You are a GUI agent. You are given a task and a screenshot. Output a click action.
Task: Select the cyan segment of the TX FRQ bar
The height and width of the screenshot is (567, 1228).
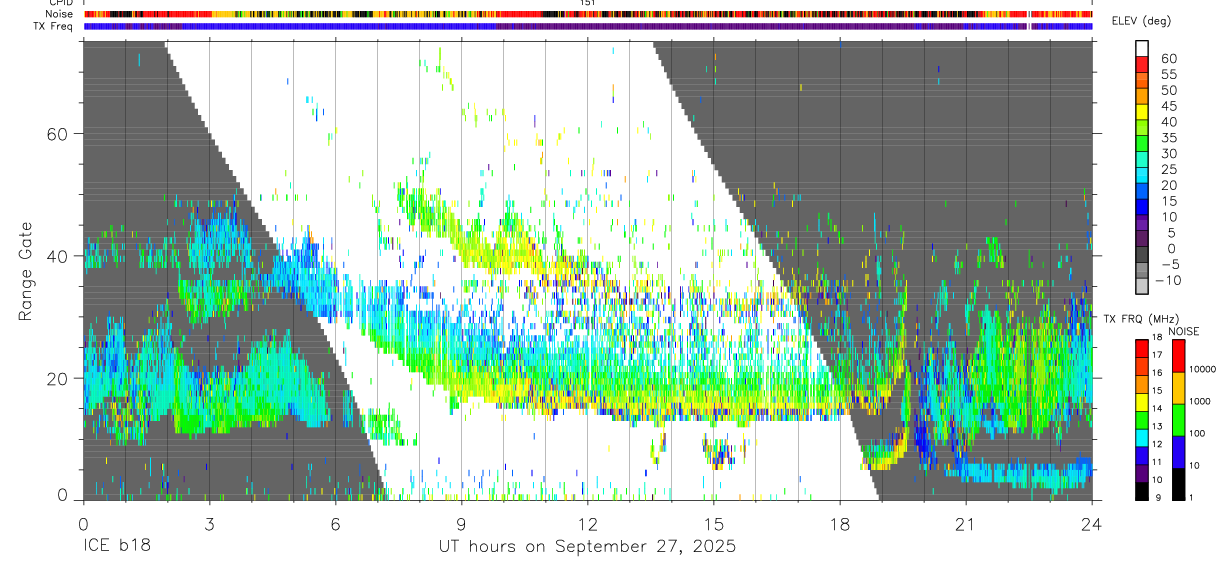point(1142,438)
